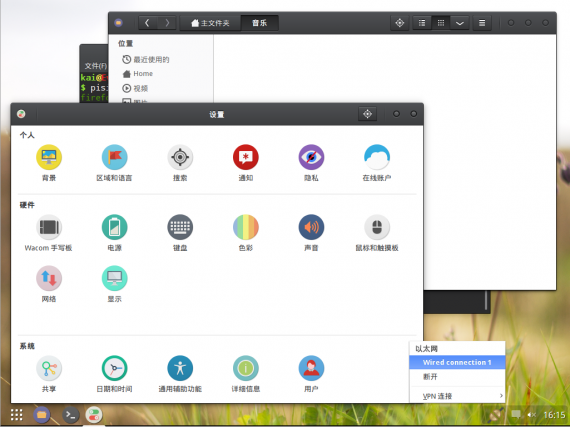Click the file manager window app icon
The width and height of the screenshot is (570, 427).
click(119, 23)
